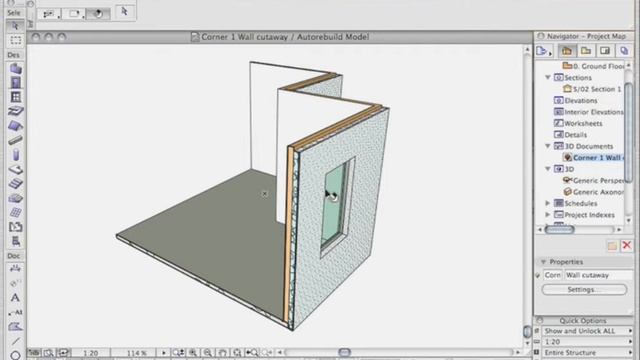Select the Curtain Wall grid tool
The image size is (640, 360).
tap(16, 213)
